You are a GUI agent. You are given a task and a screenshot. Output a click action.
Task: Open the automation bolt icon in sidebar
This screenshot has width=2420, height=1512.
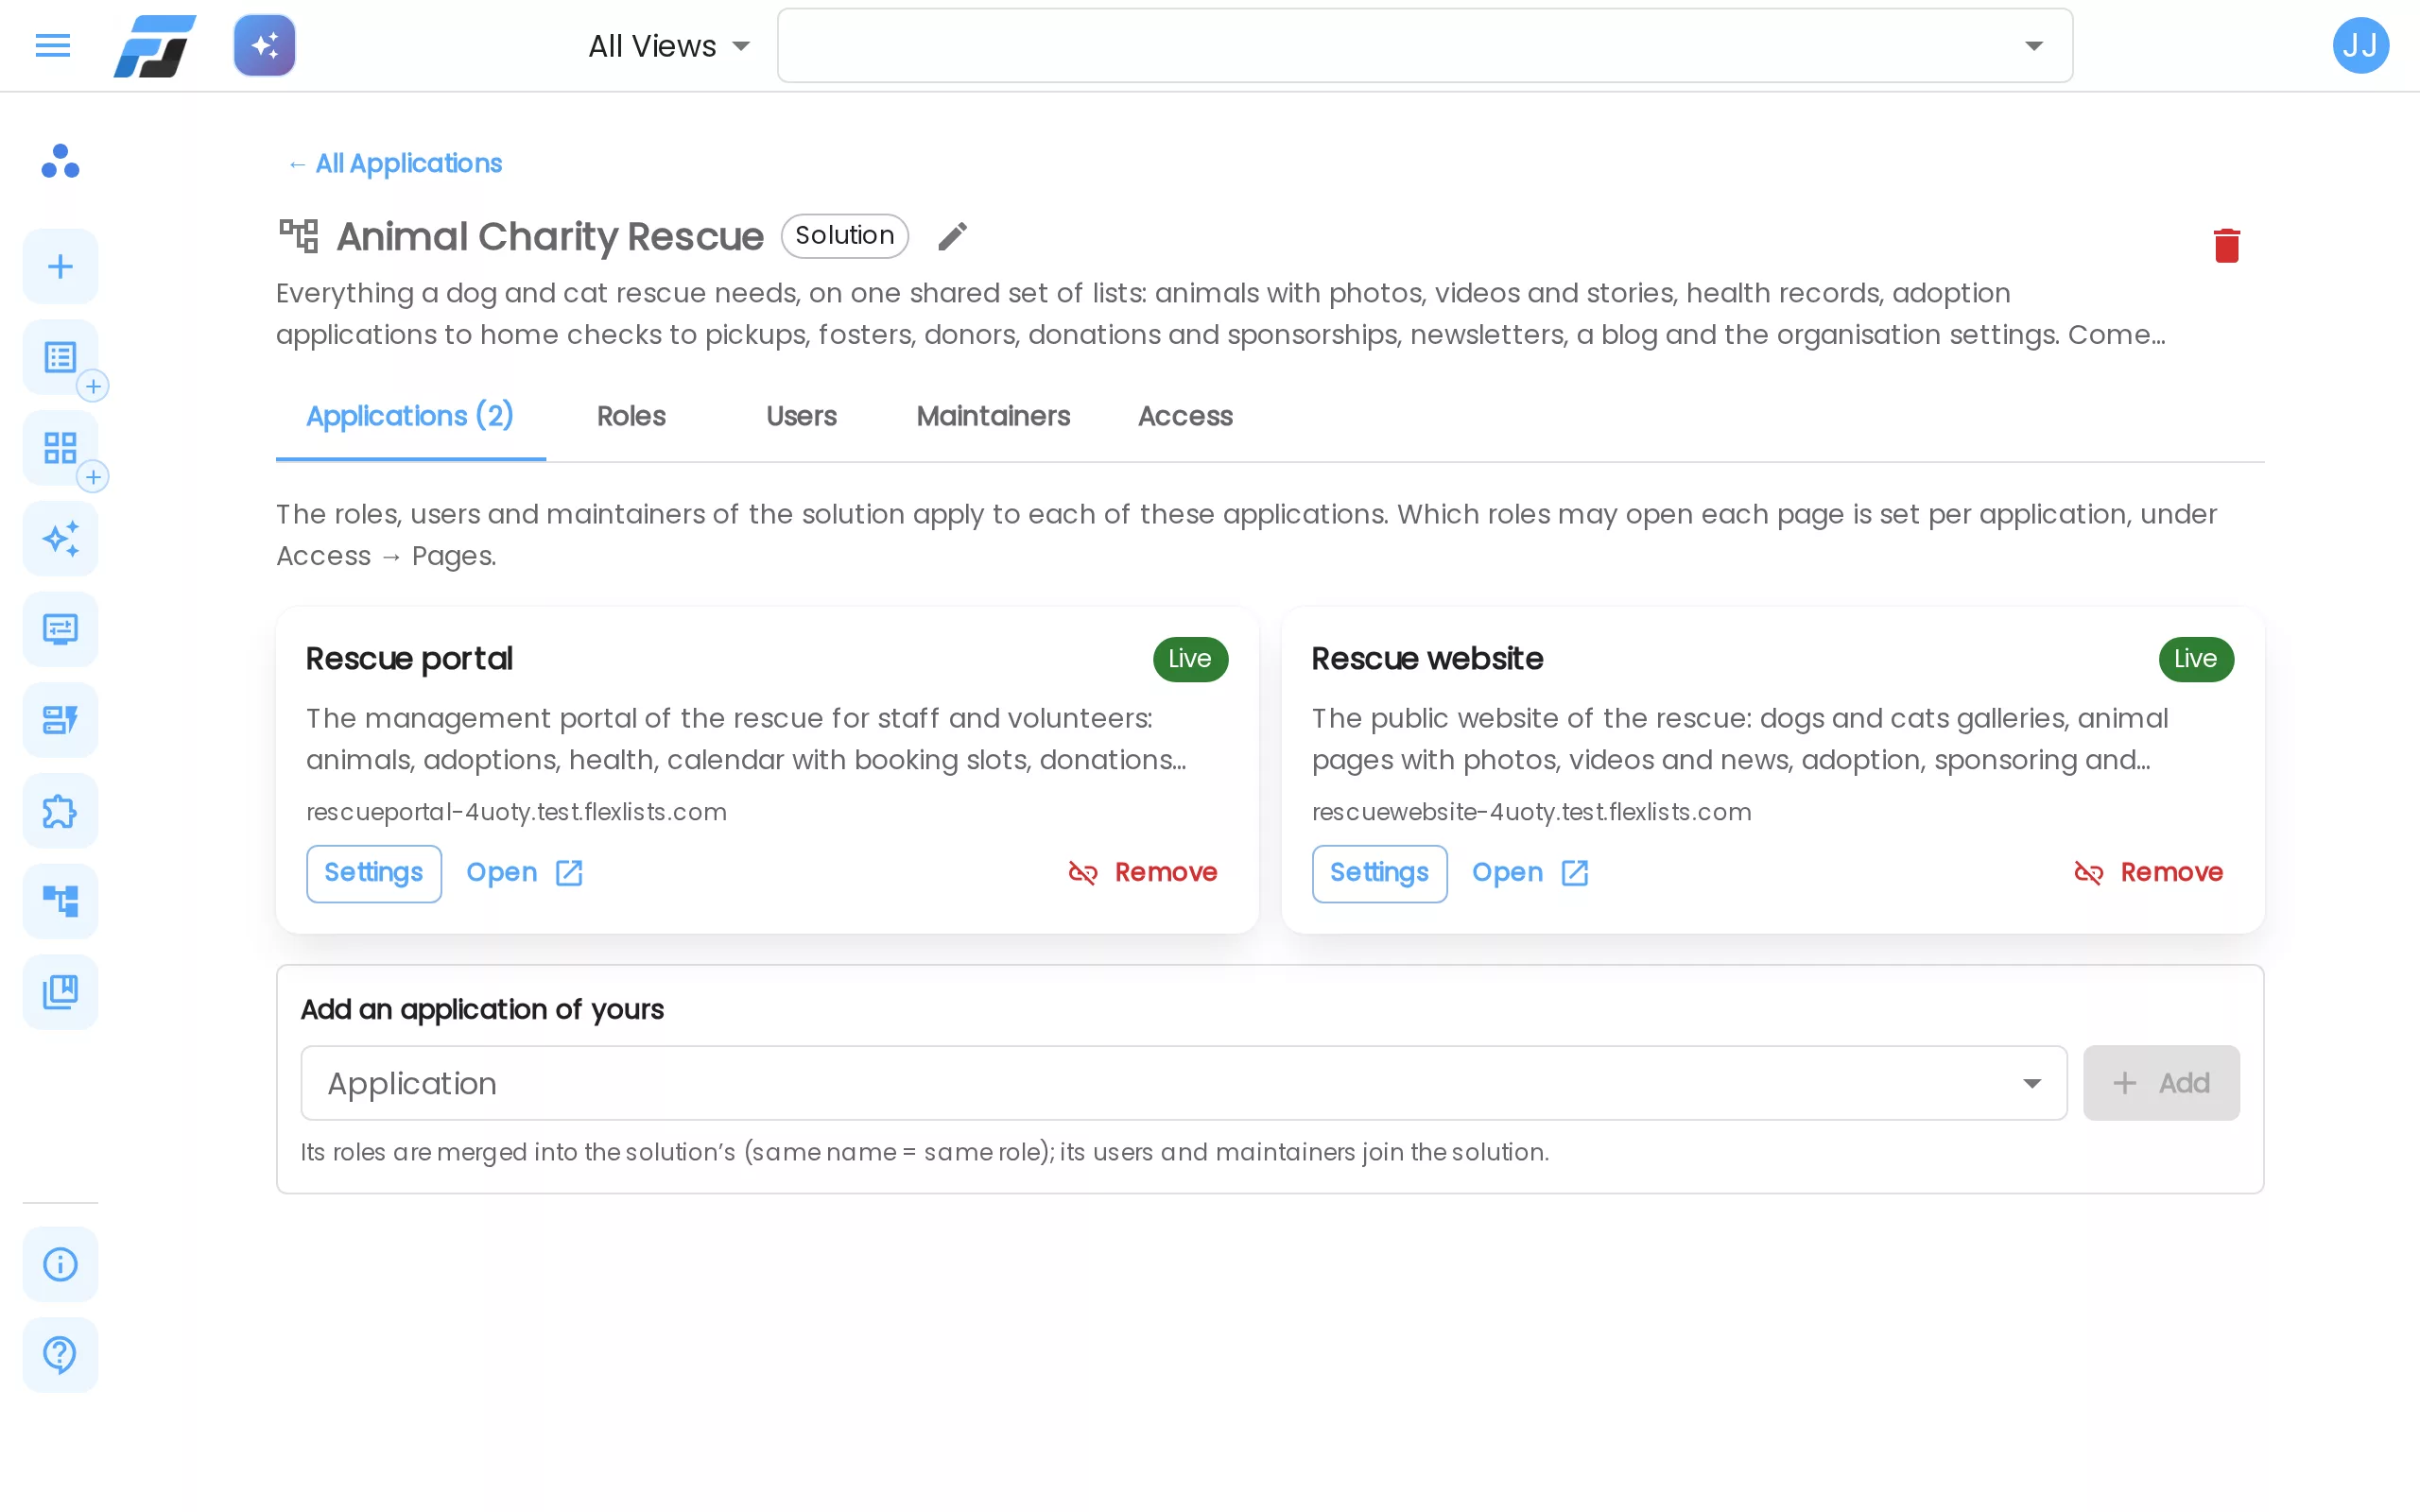61,720
